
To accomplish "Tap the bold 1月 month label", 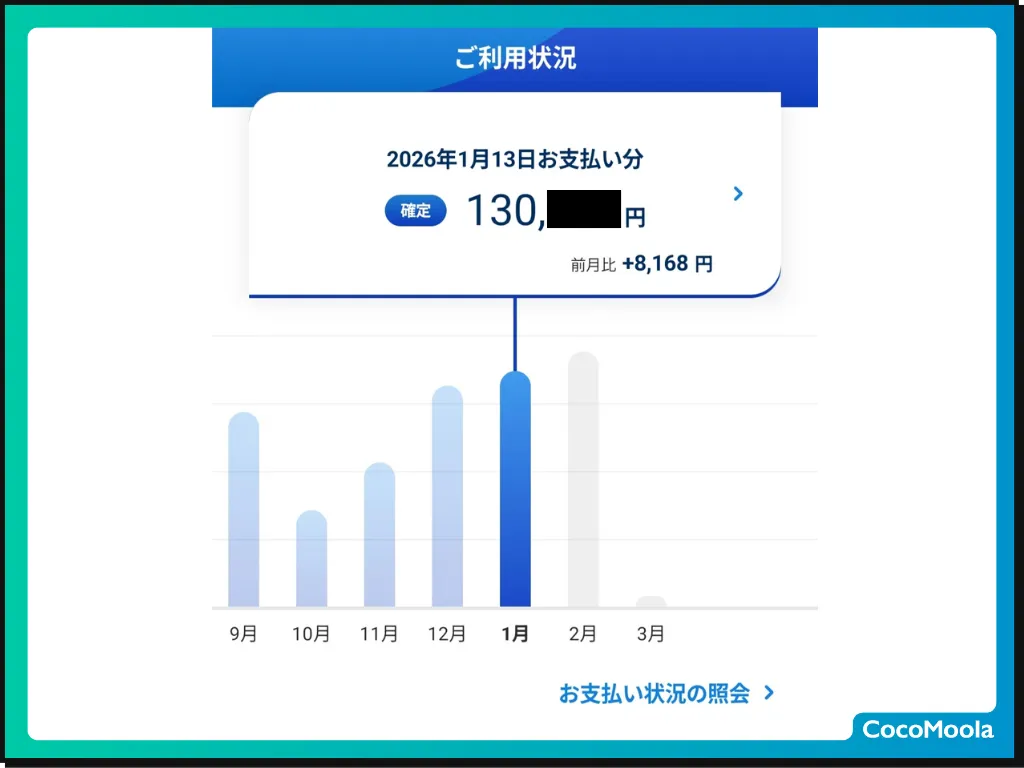I will (515, 634).
